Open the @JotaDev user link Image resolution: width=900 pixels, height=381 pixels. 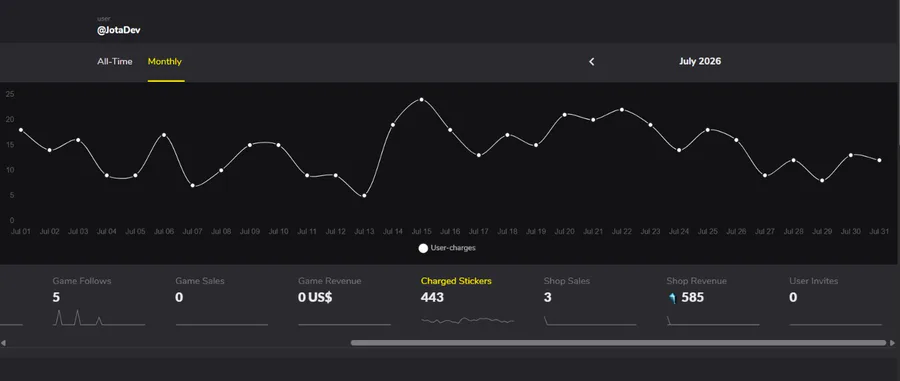click(119, 30)
